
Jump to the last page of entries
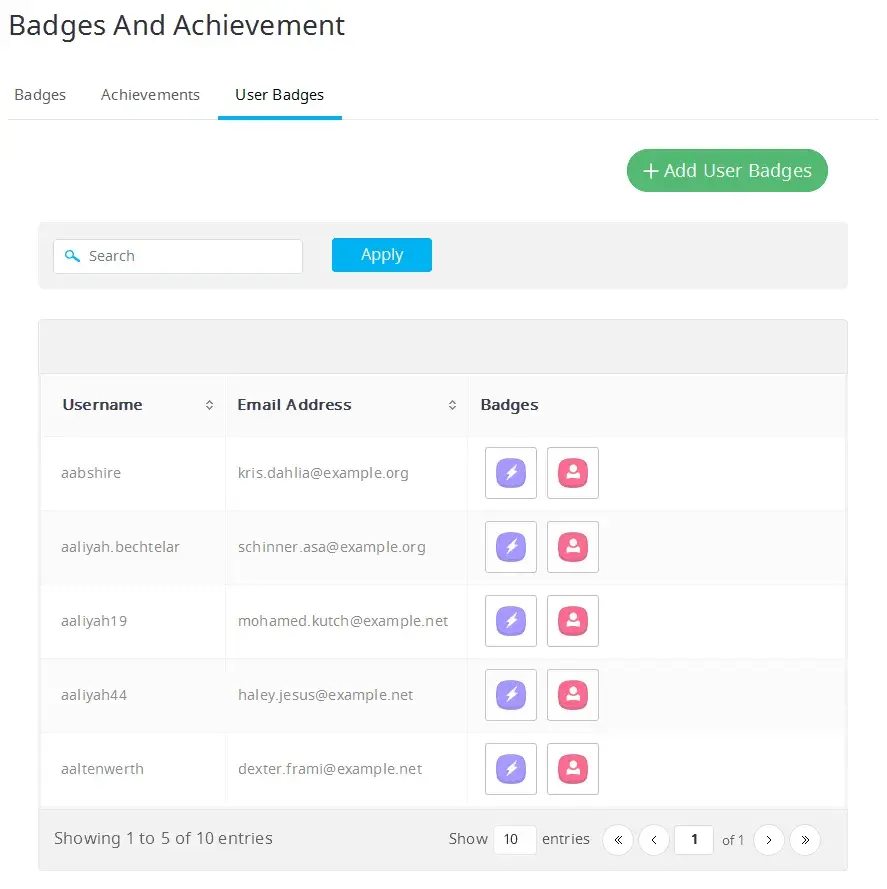[x=805, y=840]
